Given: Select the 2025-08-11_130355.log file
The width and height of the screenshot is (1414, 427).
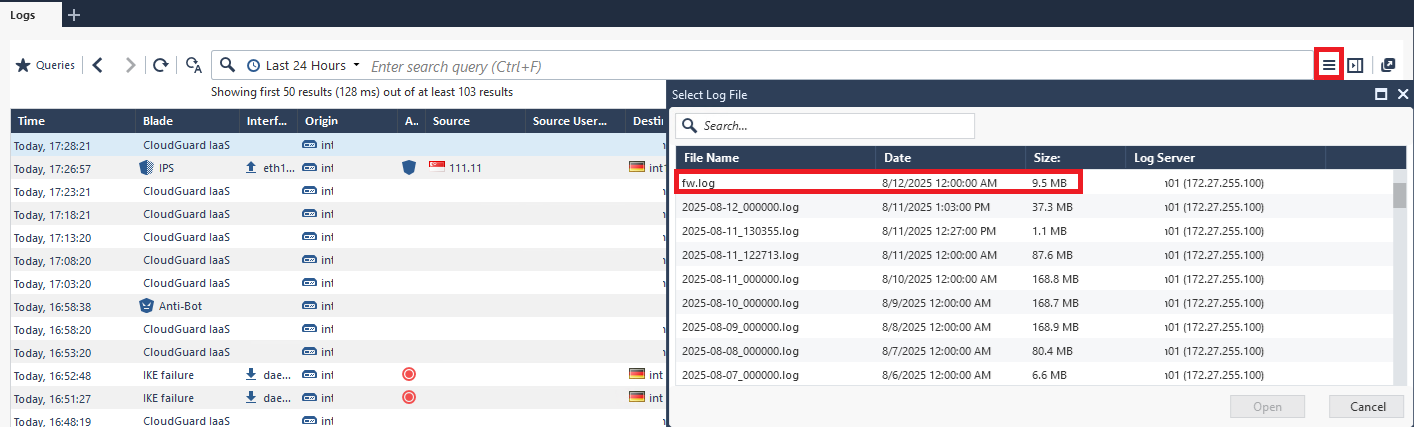Looking at the screenshot, I should coord(1035,231).
